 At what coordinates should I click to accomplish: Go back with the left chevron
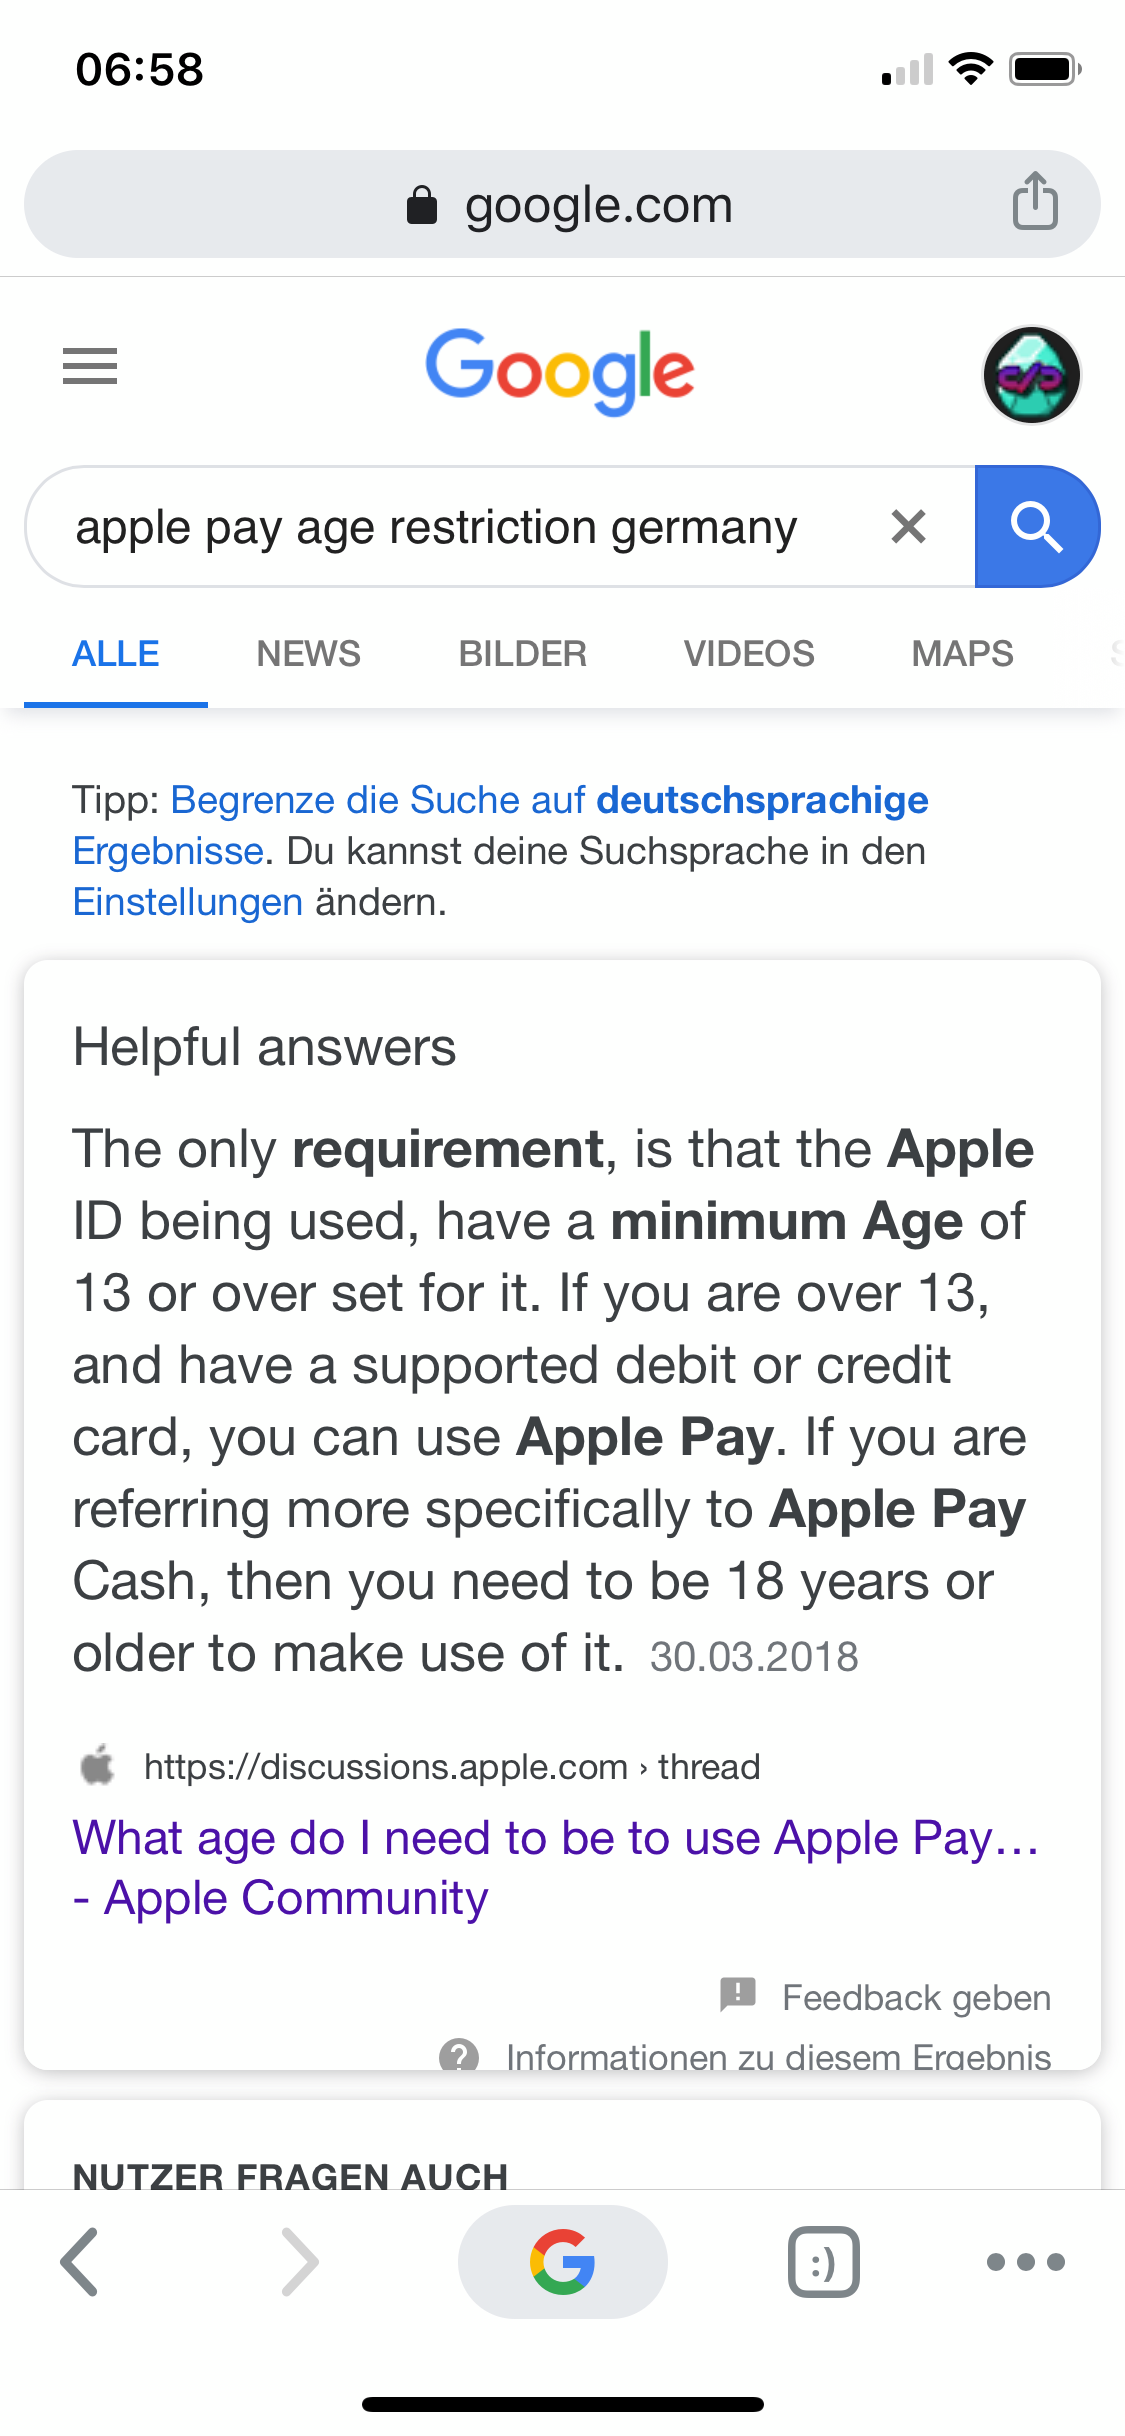pos(80,2261)
